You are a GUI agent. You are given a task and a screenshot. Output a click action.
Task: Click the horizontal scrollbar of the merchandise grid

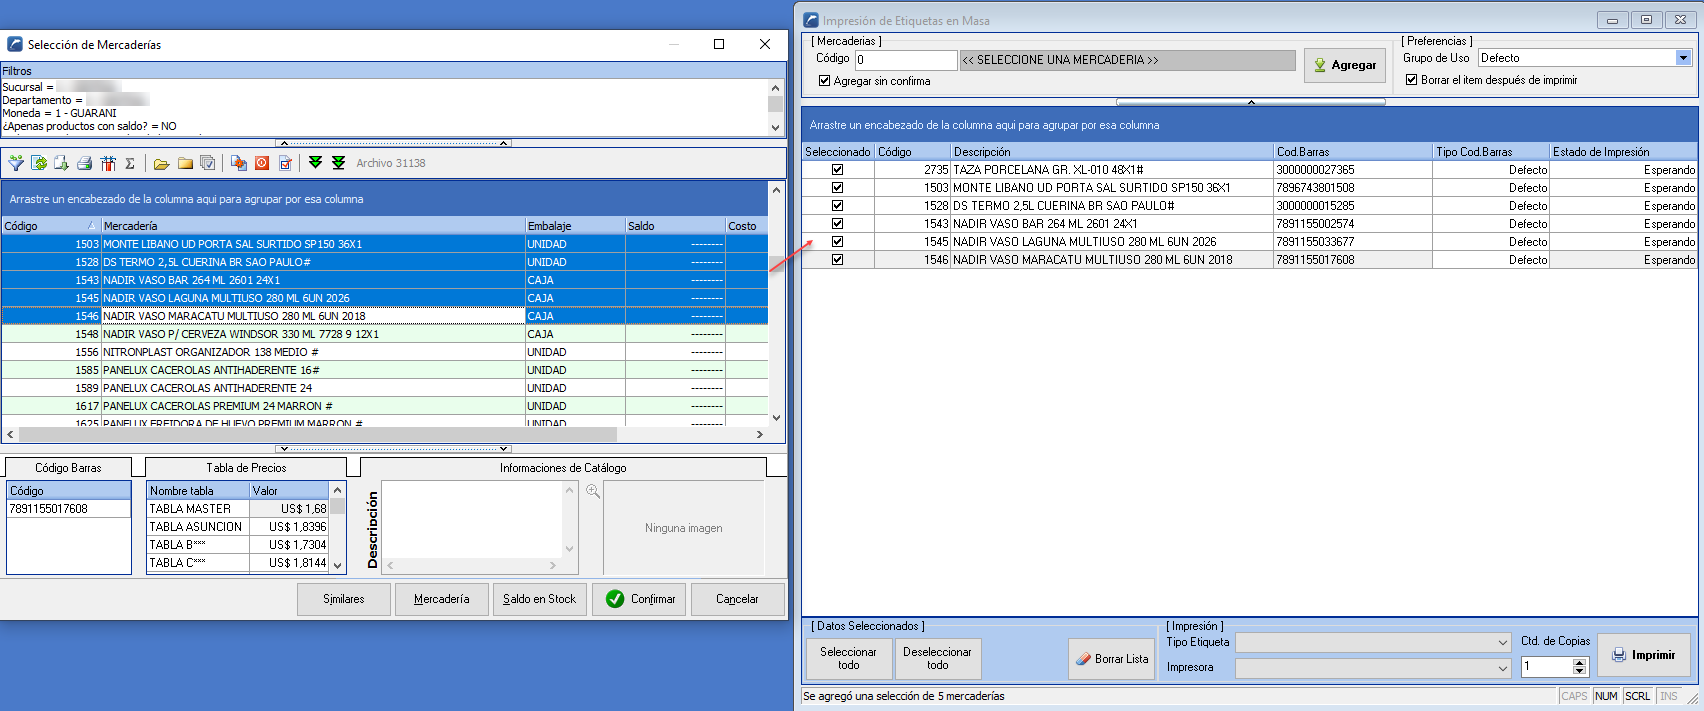click(x=318, y=434)
